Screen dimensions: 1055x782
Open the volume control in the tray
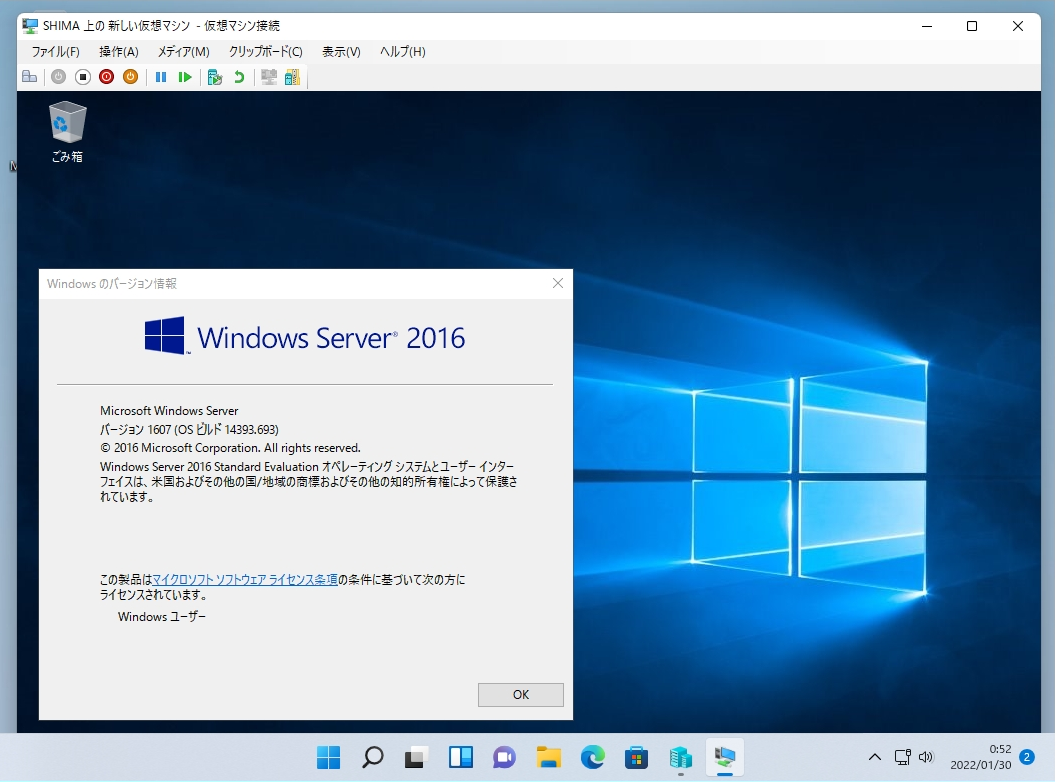point(926,757)
